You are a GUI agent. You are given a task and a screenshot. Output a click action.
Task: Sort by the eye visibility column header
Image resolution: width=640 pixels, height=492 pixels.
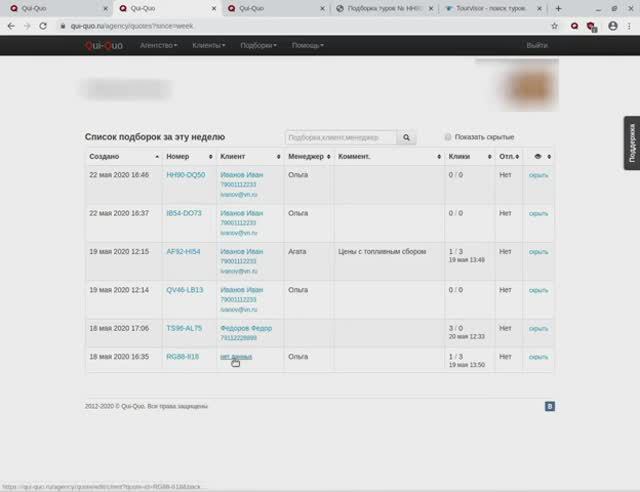pyautogui.click(x=538, y=157)
